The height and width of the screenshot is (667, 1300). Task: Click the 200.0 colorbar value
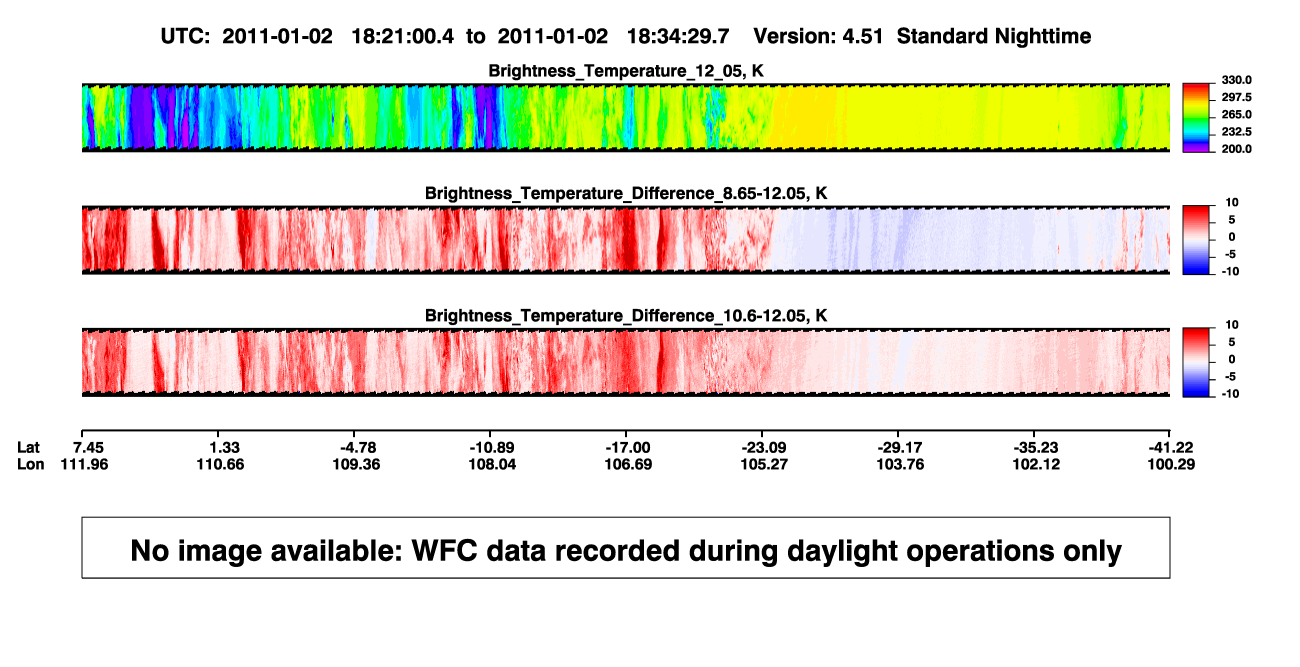1237,148
